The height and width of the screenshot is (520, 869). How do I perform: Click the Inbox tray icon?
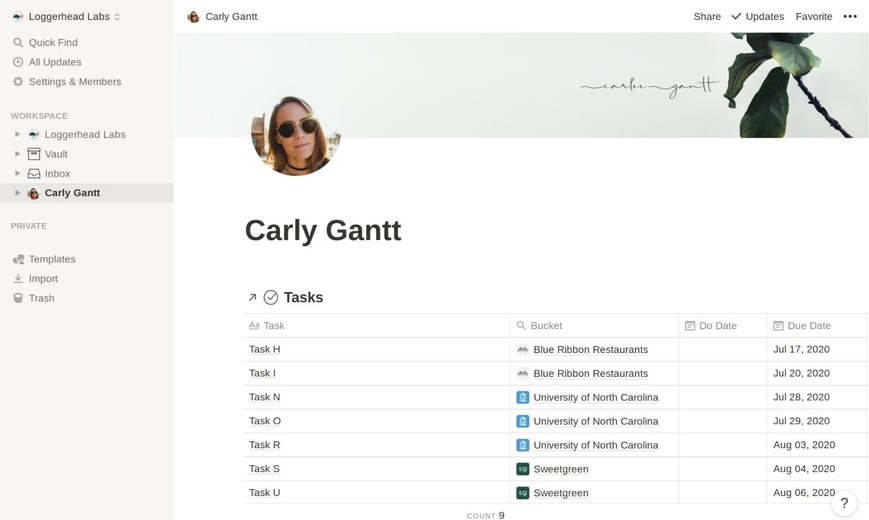click(34, 174)
